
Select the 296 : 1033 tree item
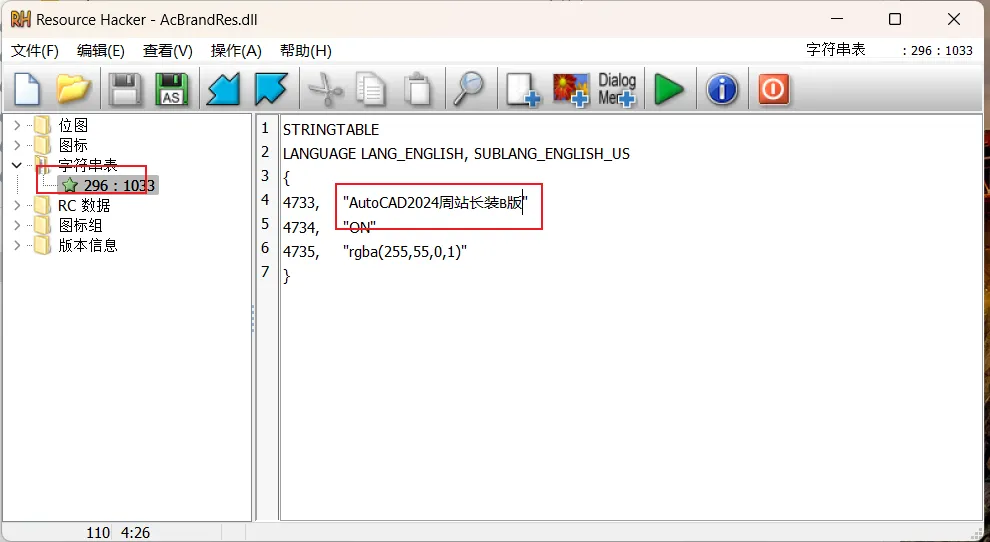(119, 186)
